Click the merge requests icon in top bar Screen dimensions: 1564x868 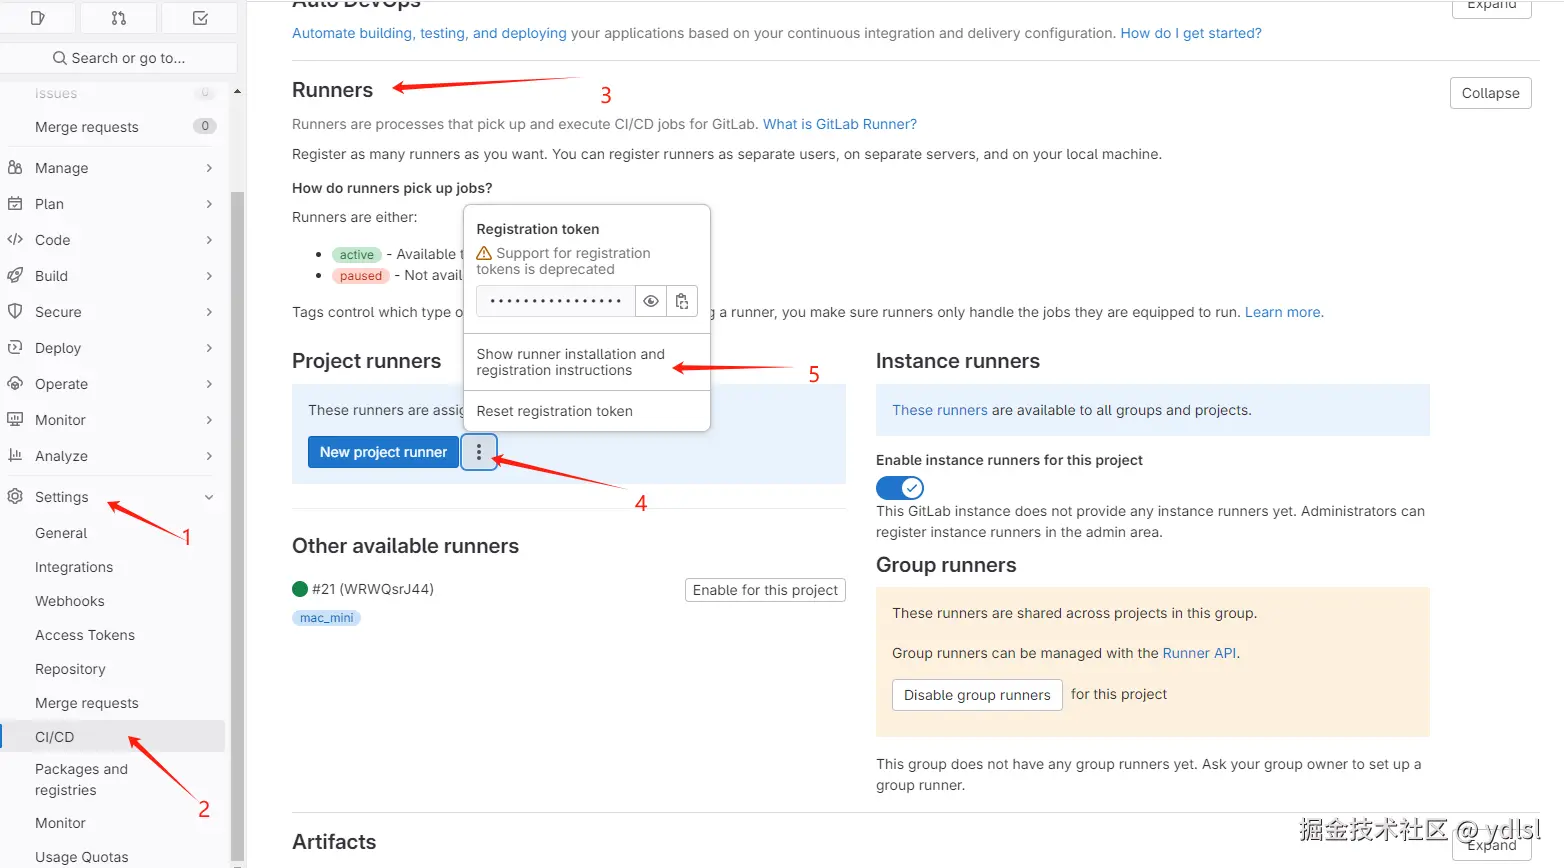119,18
